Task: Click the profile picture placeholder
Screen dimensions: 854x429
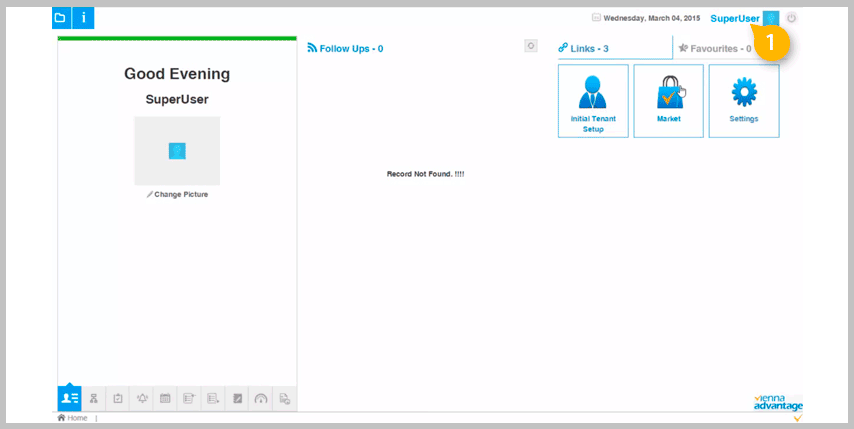Action: [177, 151]
